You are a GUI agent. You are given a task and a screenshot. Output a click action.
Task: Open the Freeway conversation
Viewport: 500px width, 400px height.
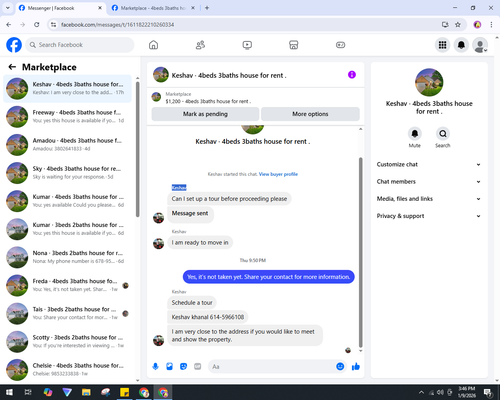pos(67,117)
